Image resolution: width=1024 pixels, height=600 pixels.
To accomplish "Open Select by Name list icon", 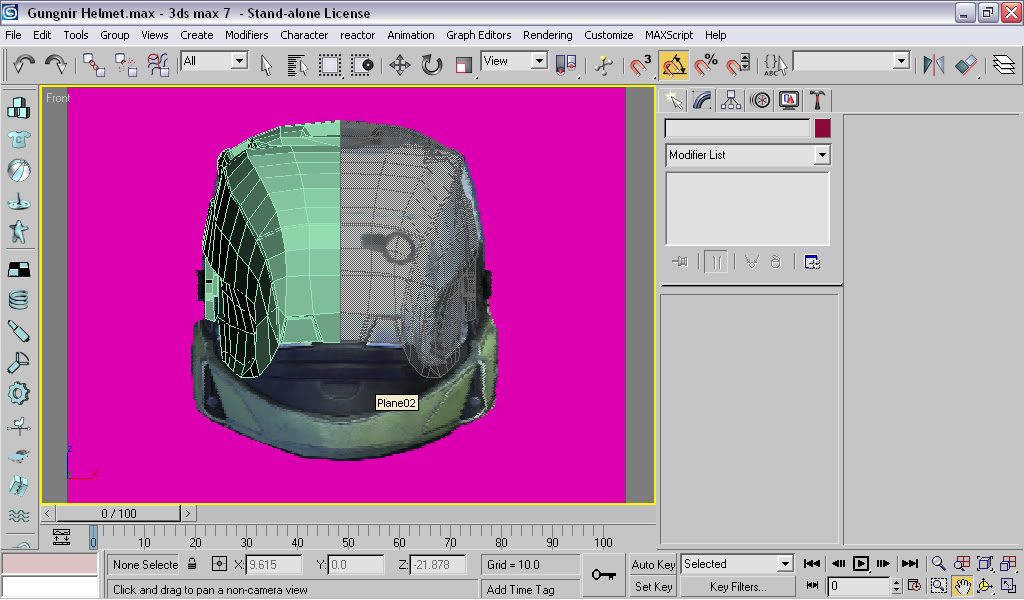I will point(297,66).
